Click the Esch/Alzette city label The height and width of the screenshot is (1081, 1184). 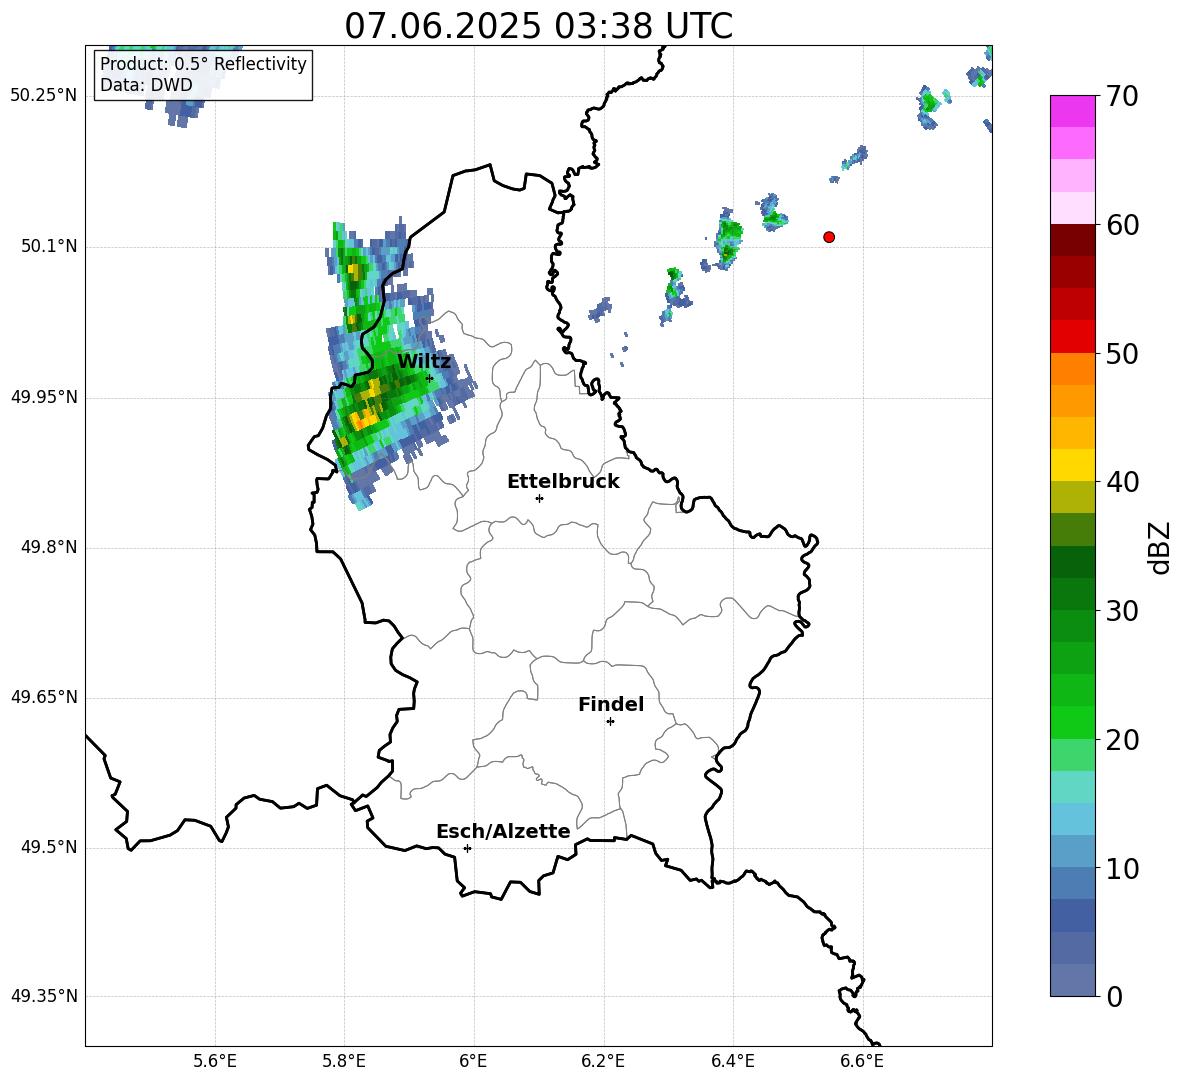(503, 831)
